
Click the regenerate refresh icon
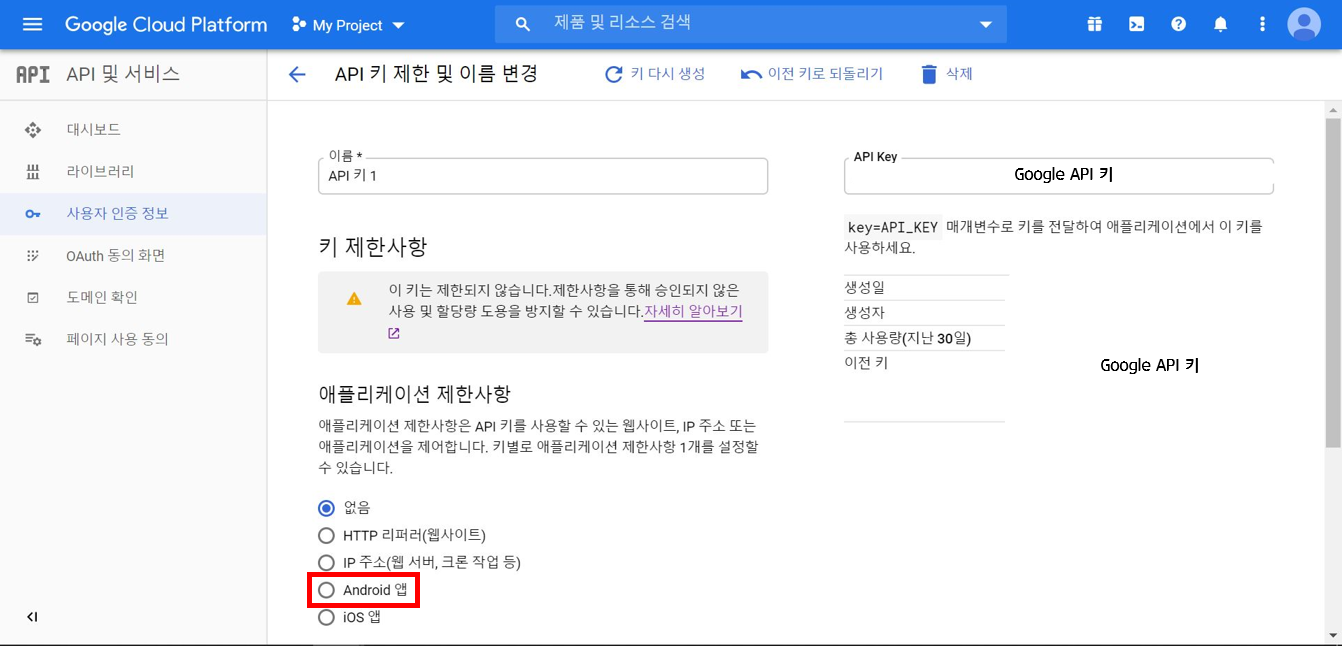[614, 75]
